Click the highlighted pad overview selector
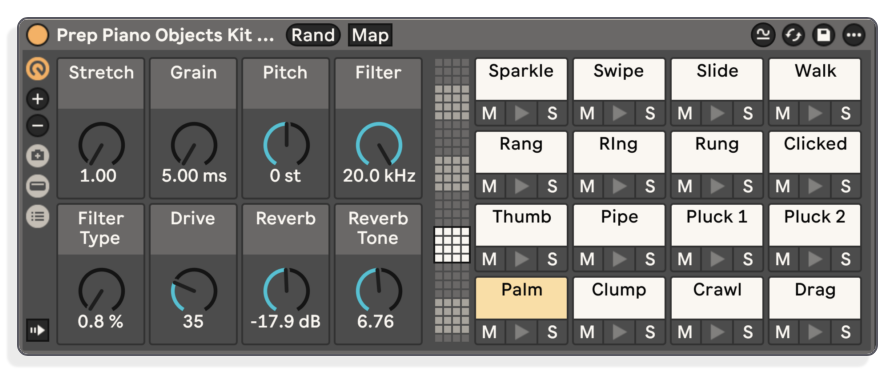Screen dimensions: 895x373 [452, 244]
